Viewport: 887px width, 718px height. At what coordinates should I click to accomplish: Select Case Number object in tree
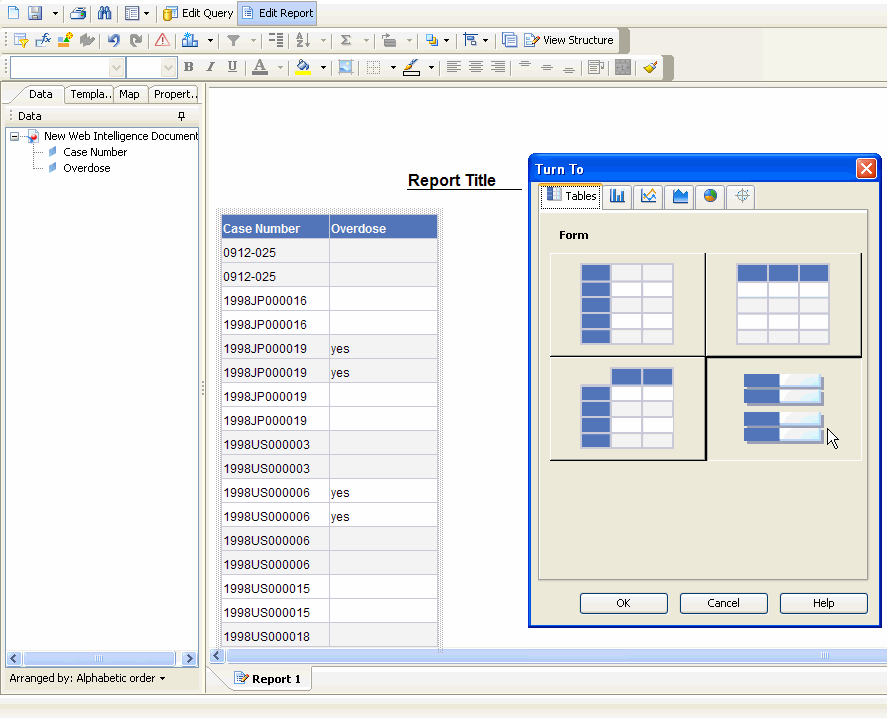pos(94,152)
